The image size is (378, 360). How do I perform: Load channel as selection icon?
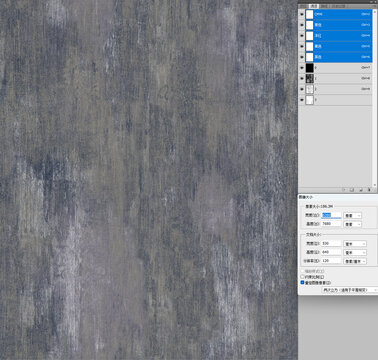344,190
